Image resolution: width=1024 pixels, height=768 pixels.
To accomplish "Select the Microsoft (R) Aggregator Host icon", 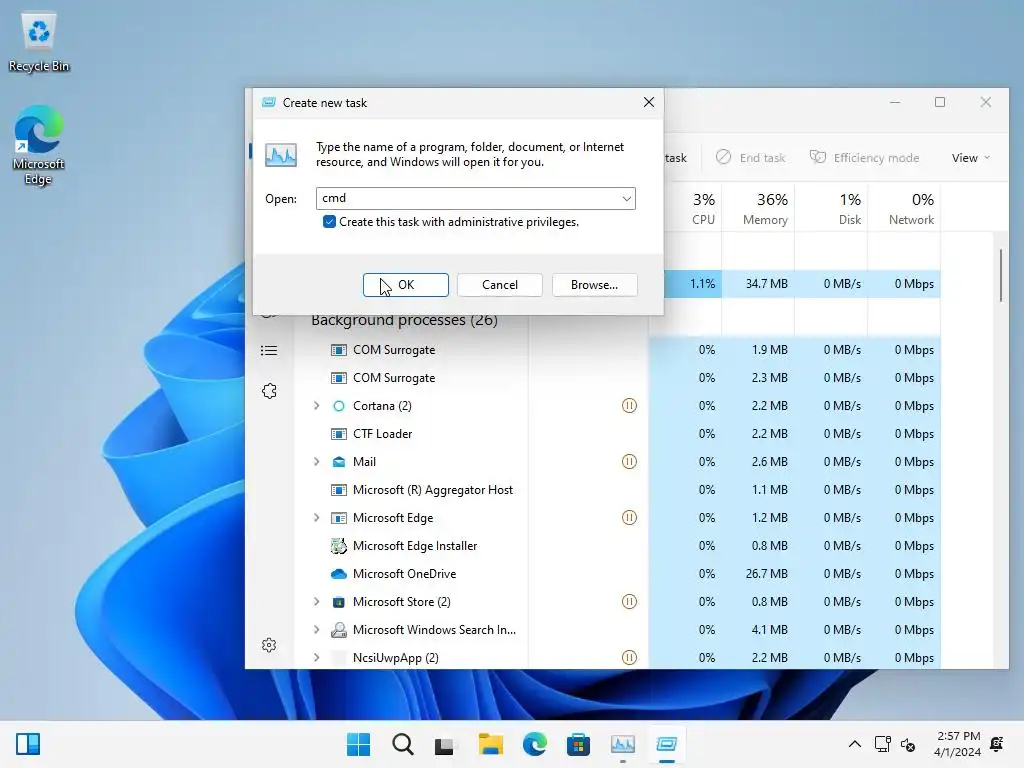I will pos(338,490).
